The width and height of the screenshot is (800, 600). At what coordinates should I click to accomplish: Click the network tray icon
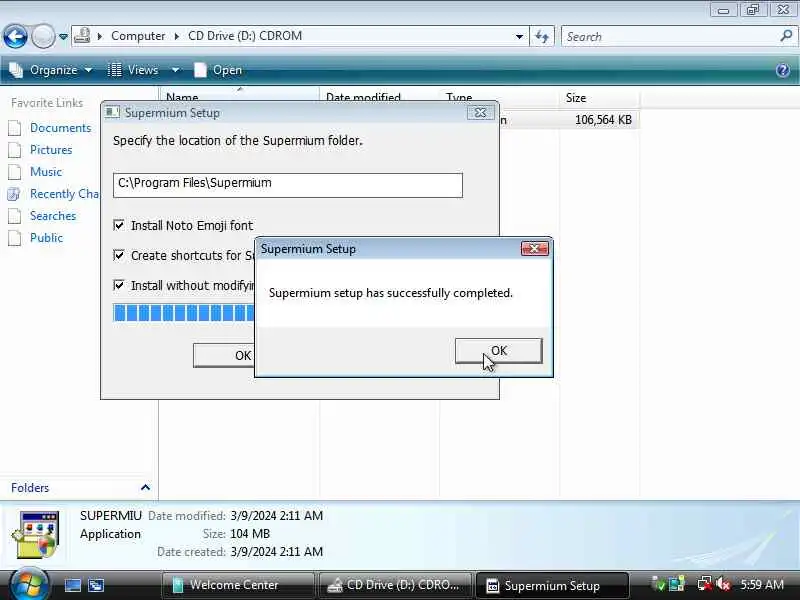pyautogui.click(x=705, y=584)
